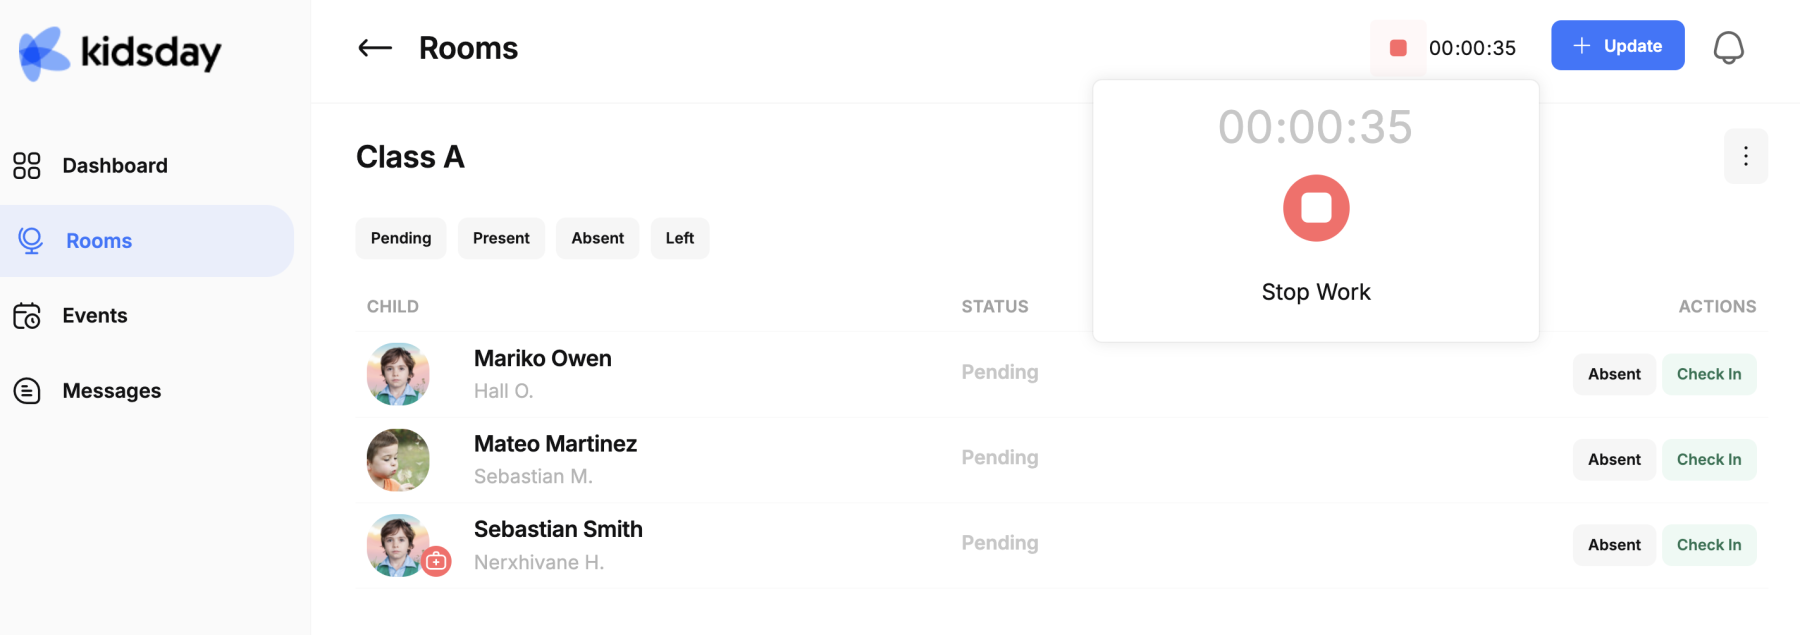
Task: Click the small red stop timer icon
Action: tap(1398, 48)
